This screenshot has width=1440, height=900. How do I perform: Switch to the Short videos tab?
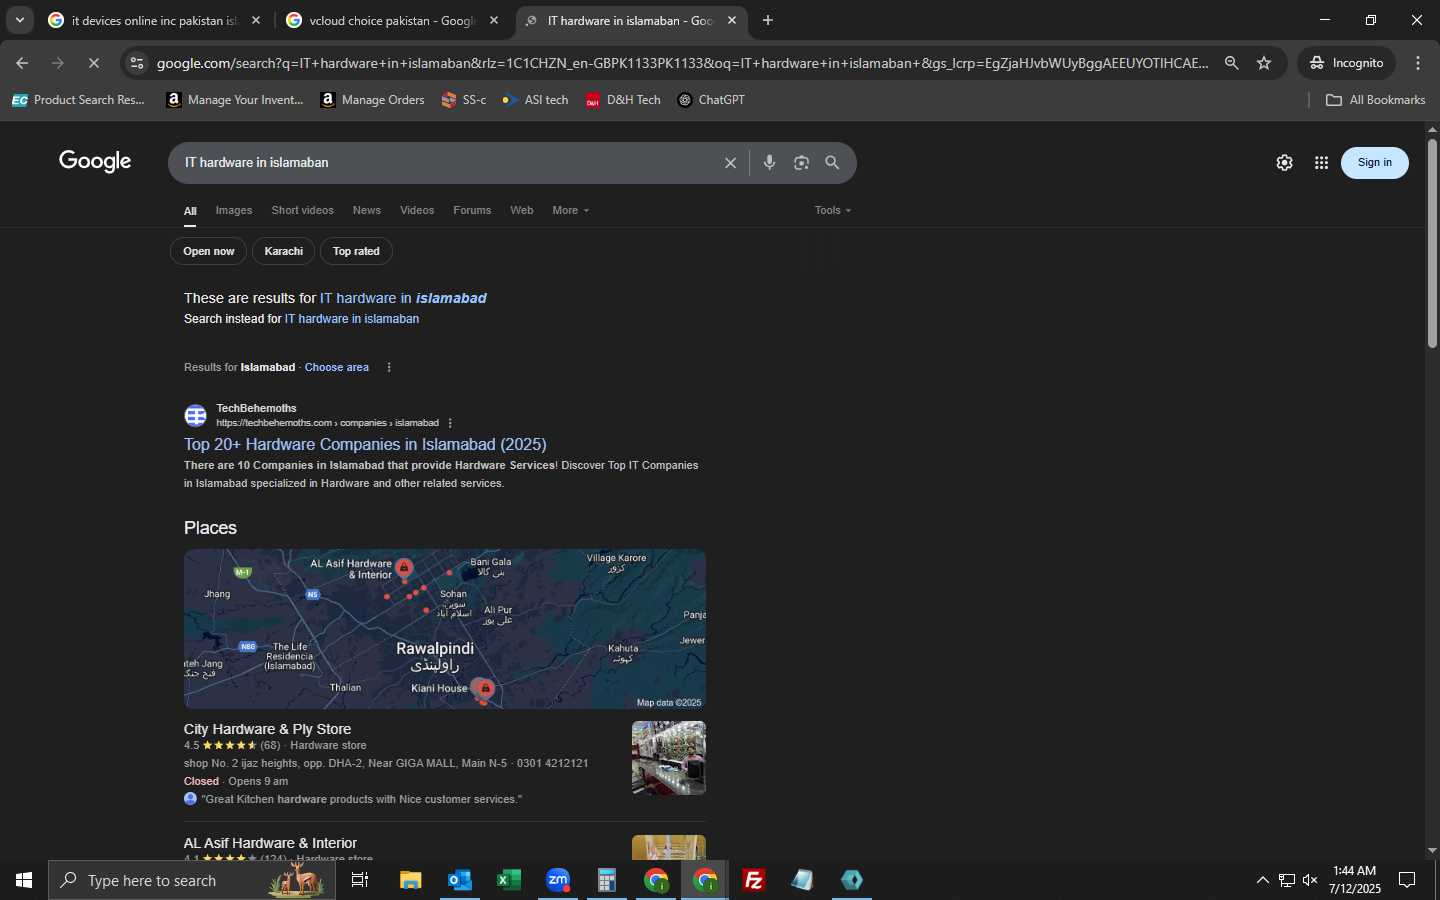(x=302, y=210)
